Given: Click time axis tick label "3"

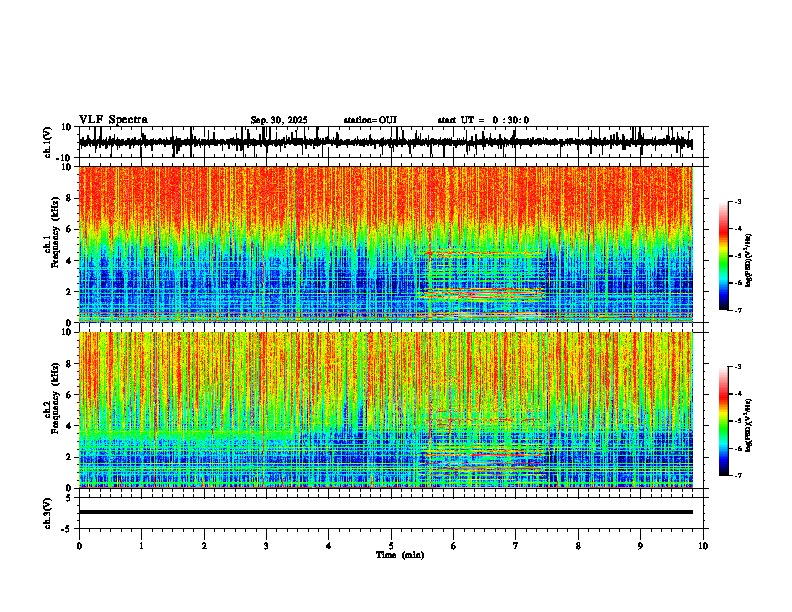Looking at the screenshot, I should pos(266,546).
